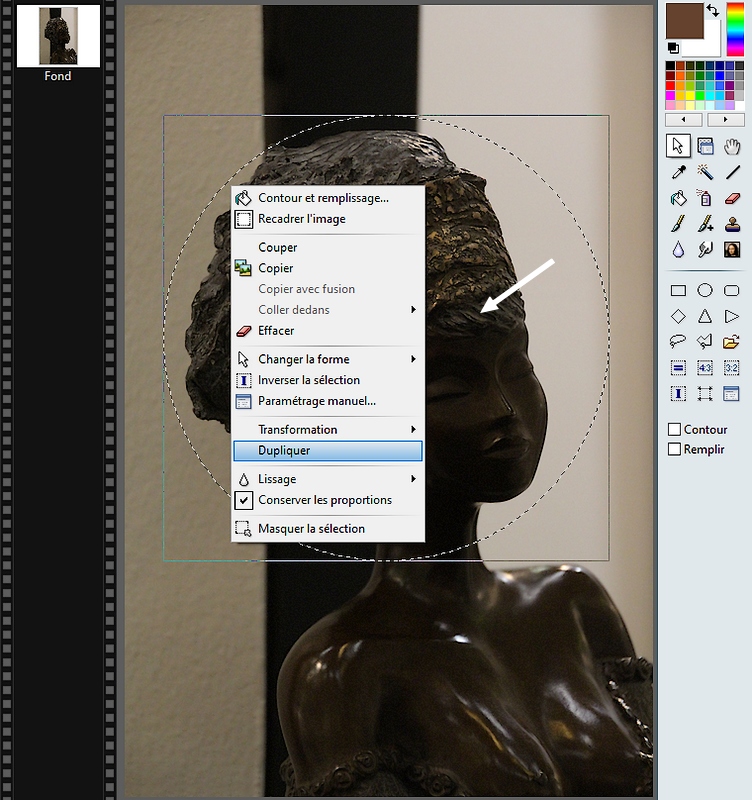Set selection ratio to 4:3
The image size is (752, 800).
coord(705,367)
